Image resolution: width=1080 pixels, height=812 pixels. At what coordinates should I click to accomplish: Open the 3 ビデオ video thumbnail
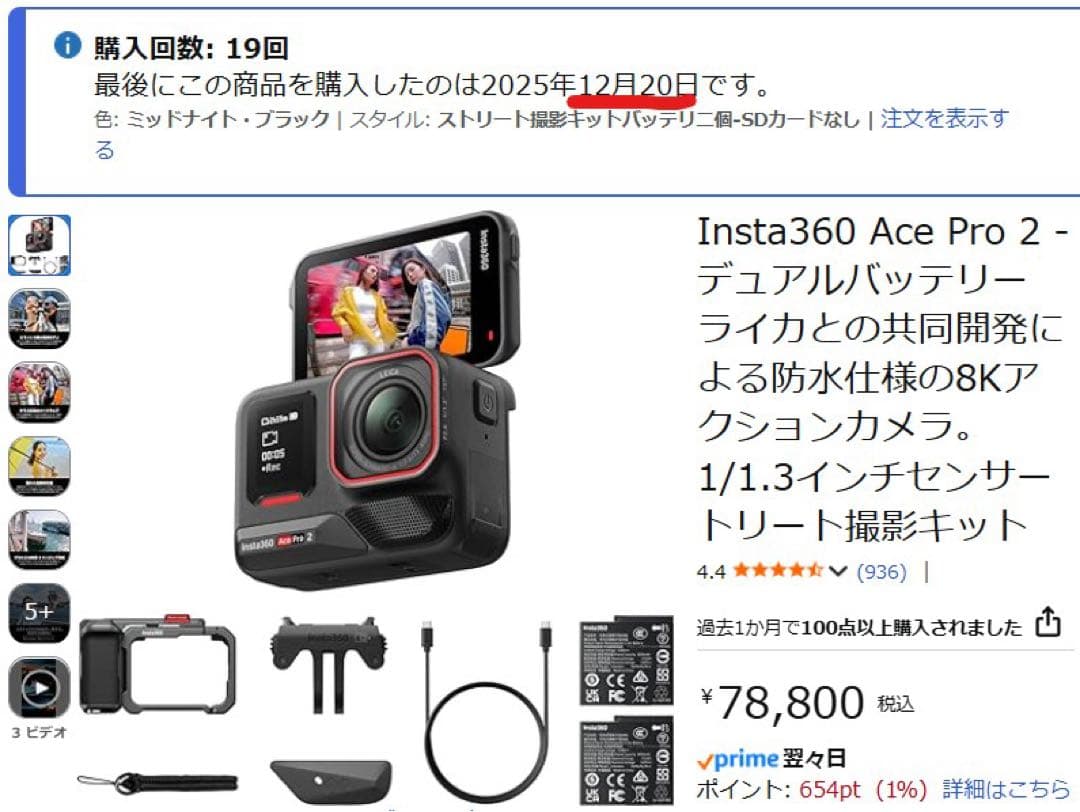(39, 687)
